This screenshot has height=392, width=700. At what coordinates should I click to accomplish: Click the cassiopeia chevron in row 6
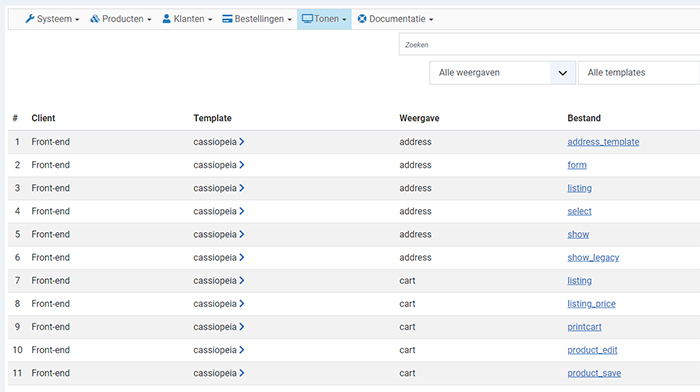[x=242, y=258]
